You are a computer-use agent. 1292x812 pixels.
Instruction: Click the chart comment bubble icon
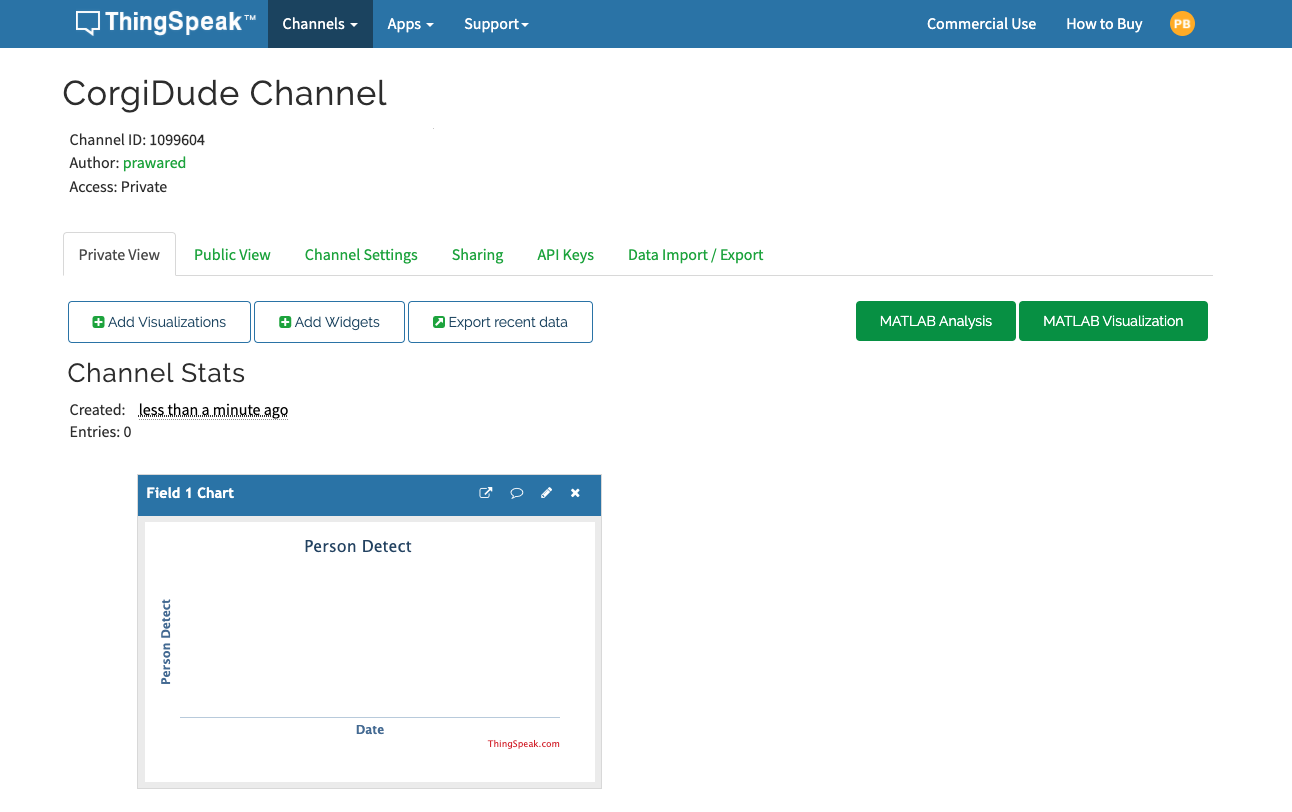pos(516,493)
